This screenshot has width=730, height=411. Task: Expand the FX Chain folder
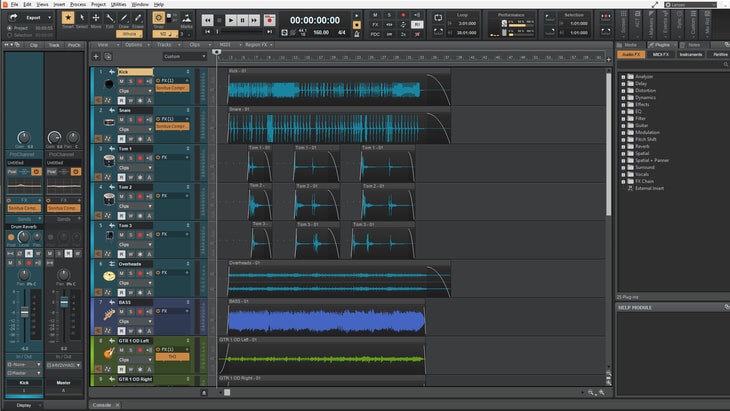tap(623, 182)
